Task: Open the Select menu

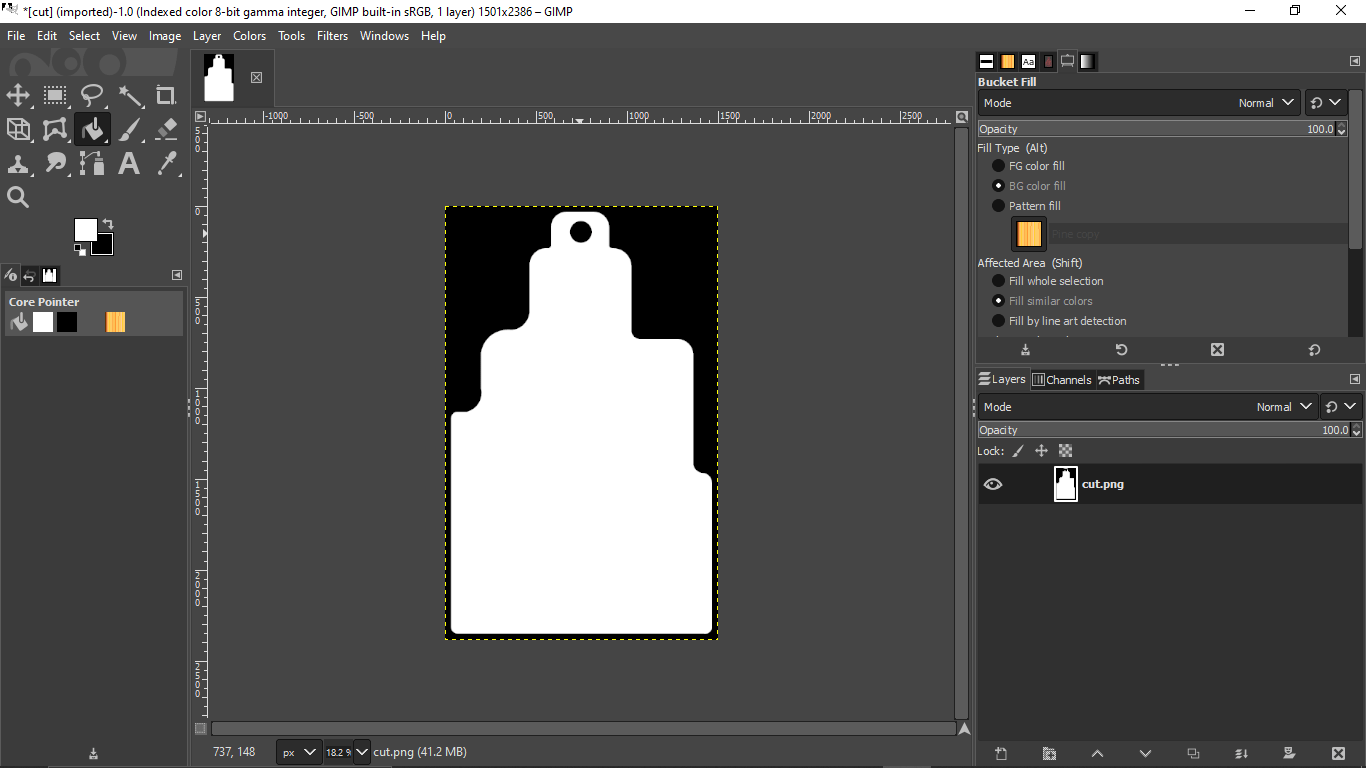Action: (x=84, y=36)
